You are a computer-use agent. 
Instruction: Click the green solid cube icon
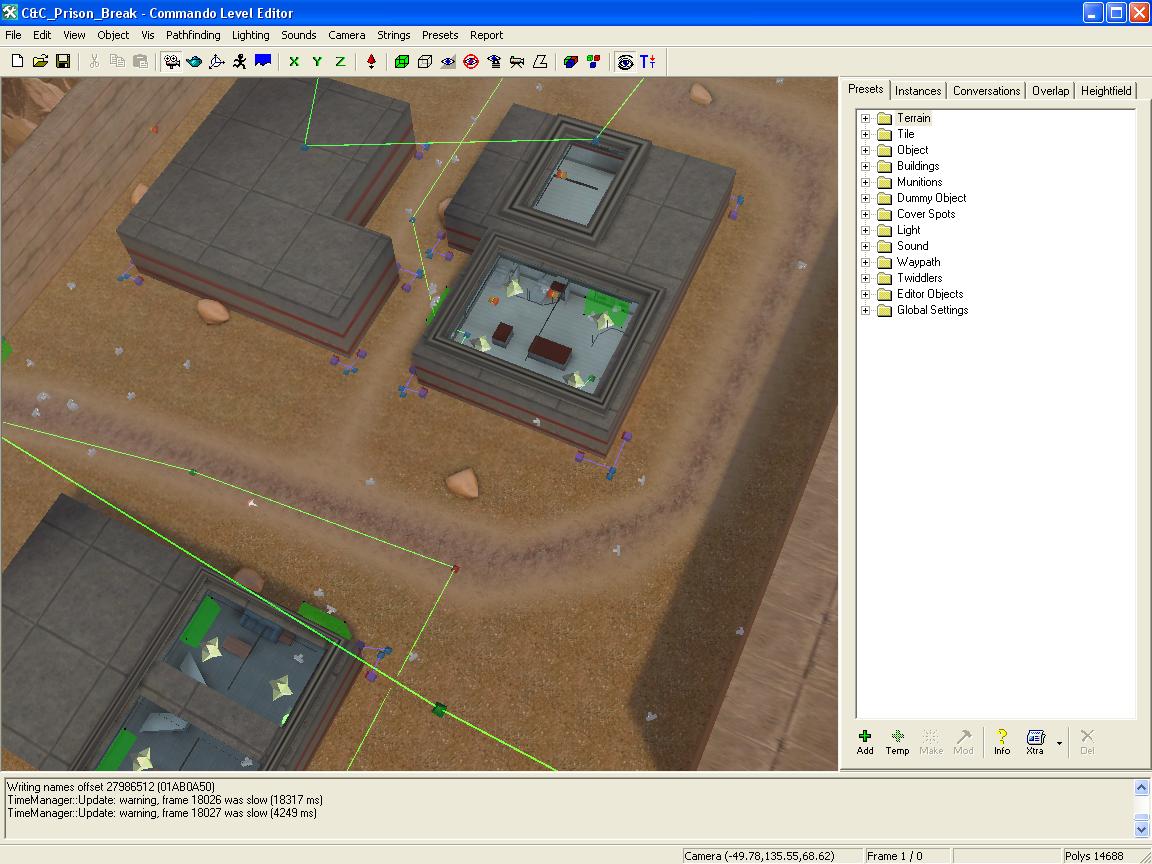[402, 61]
